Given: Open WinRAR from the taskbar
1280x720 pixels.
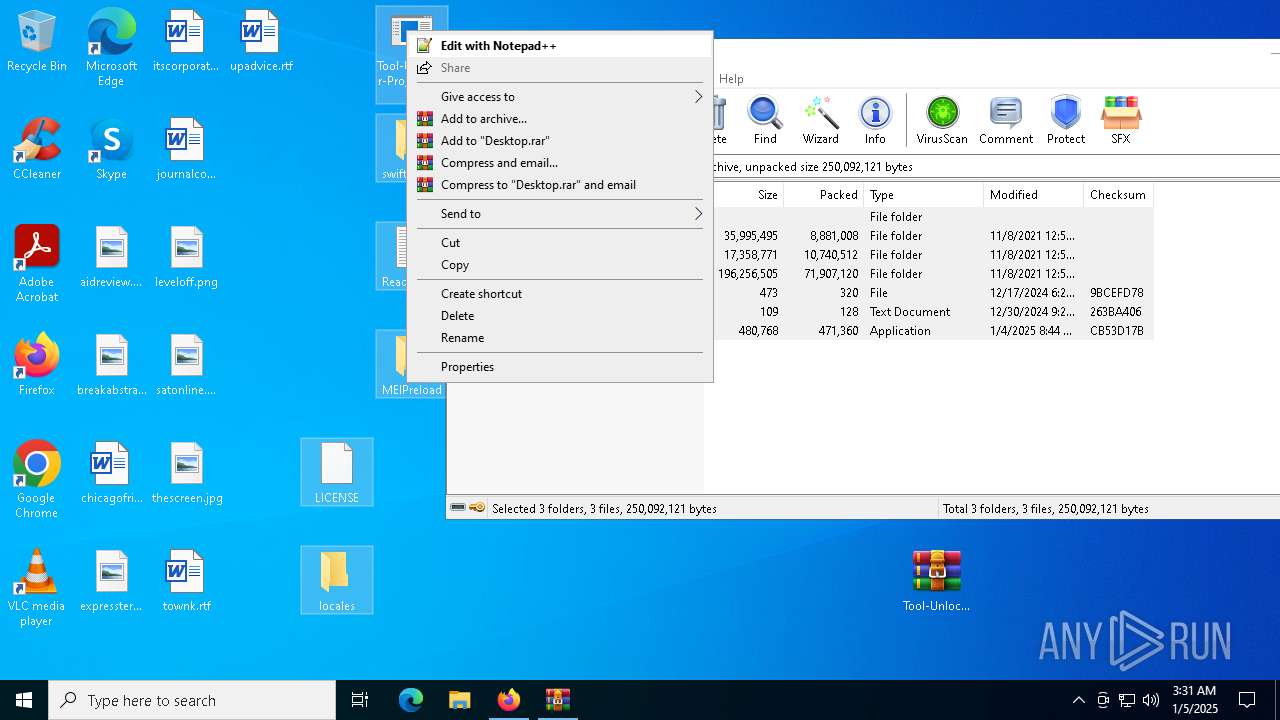Looking at the screenshot, I should tap(558, 700).
